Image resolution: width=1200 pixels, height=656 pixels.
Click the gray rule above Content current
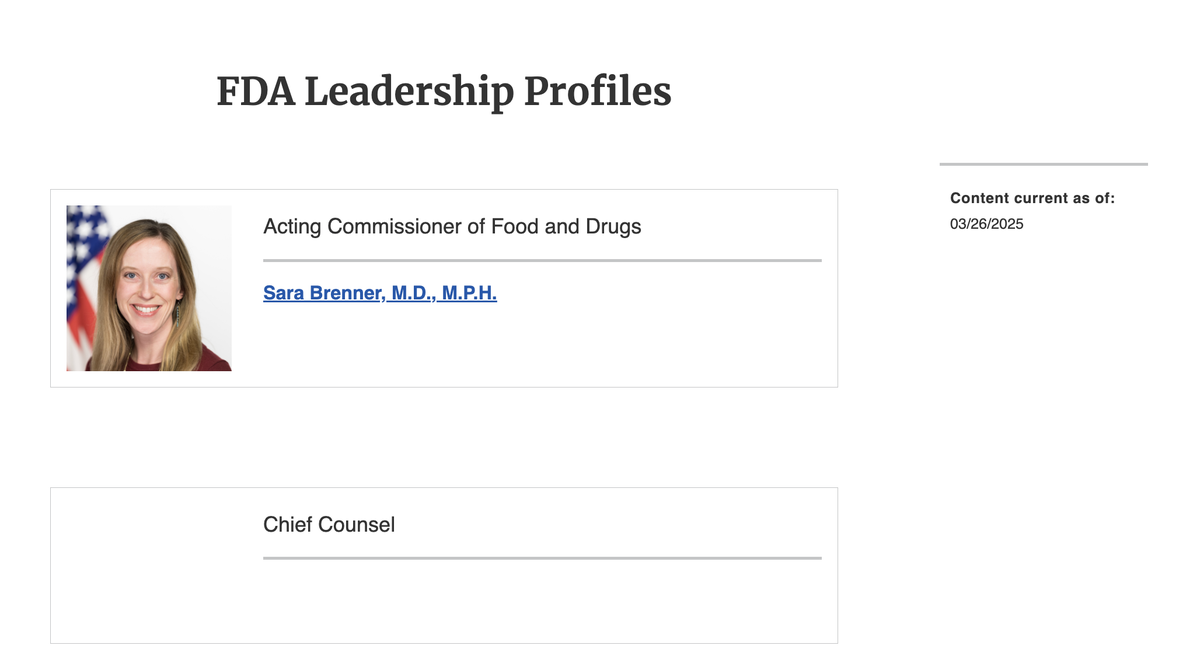[1044, 164]
